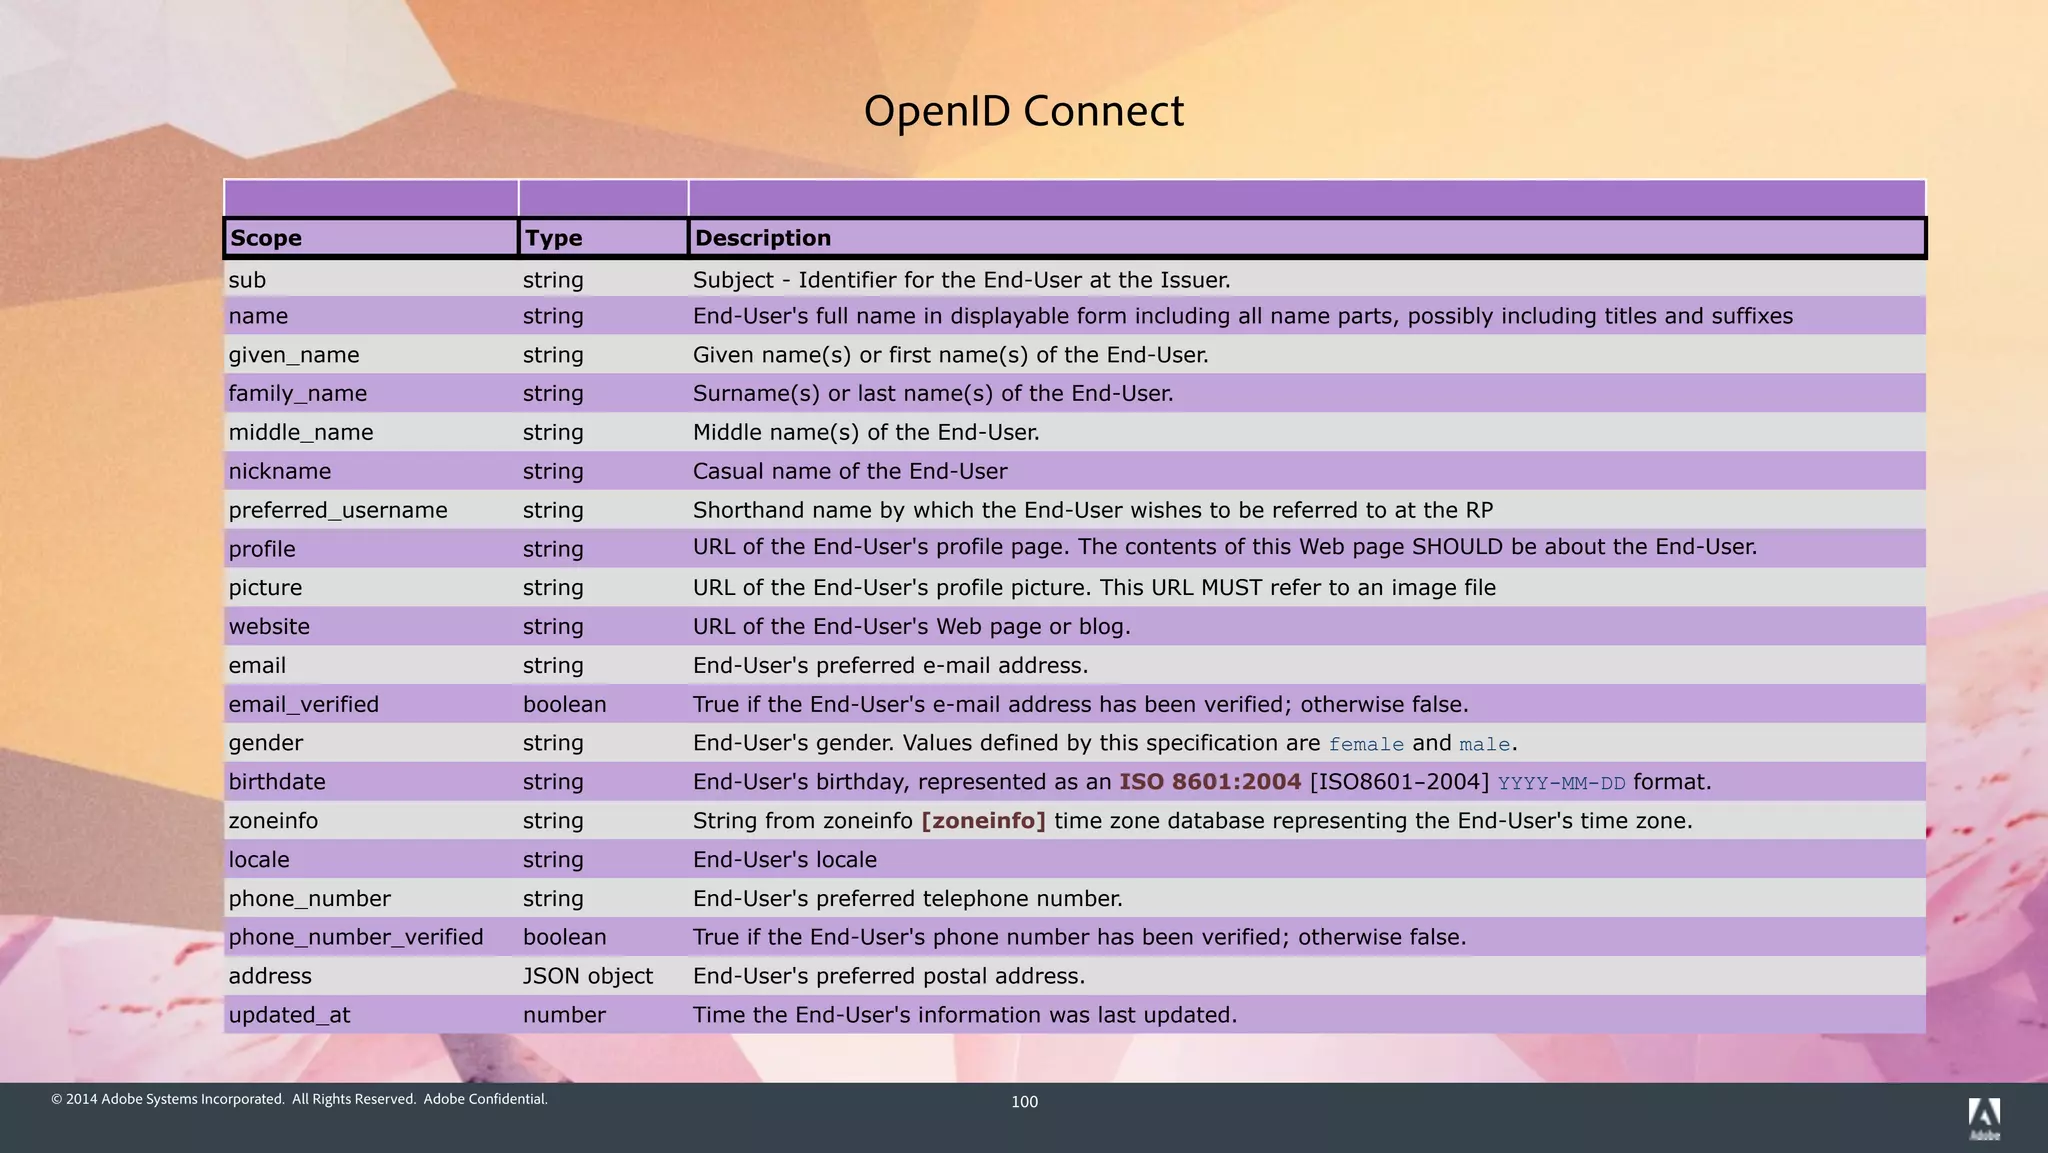The width and height of the screenshot is (2048, 1153).
Task: Select the phone_number_verified scope cell
Action: tap(355, 937)
